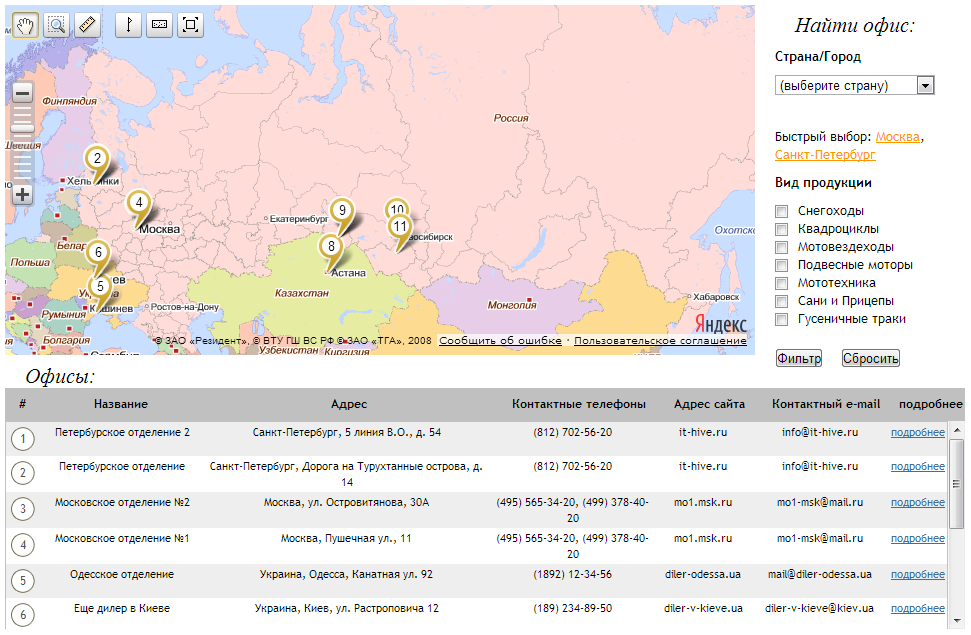Check the Квадроциклы product filter
This screenshot has width=971, height=635.
(x=782, y=229)
